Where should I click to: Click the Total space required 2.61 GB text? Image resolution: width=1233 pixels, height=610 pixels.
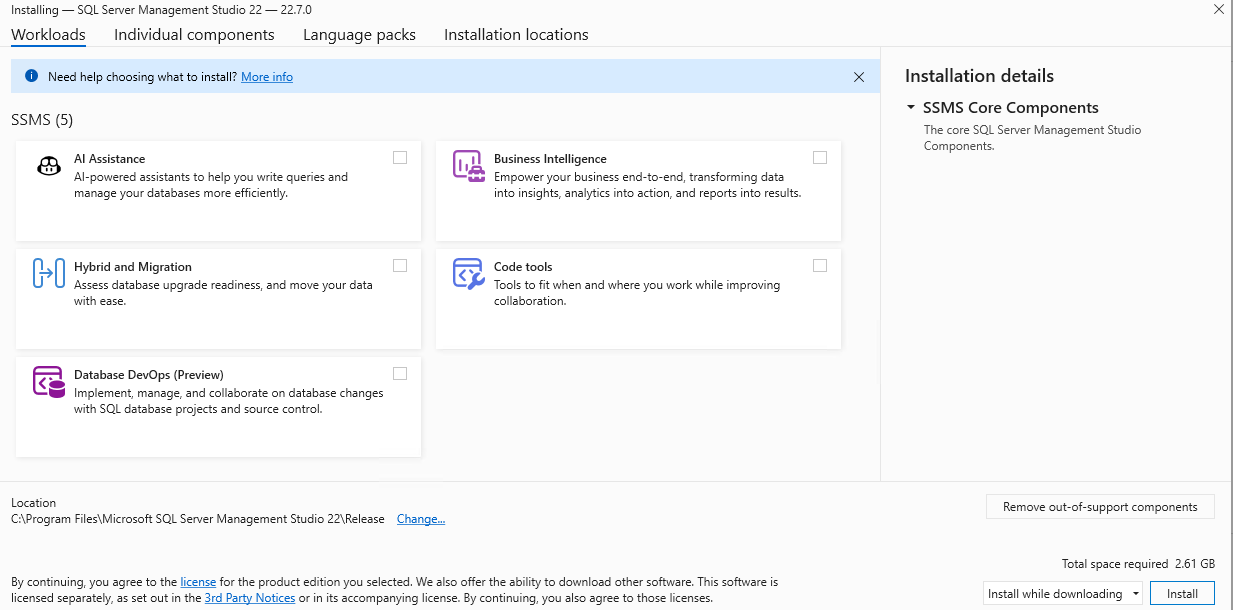[x=1139, y=564]
